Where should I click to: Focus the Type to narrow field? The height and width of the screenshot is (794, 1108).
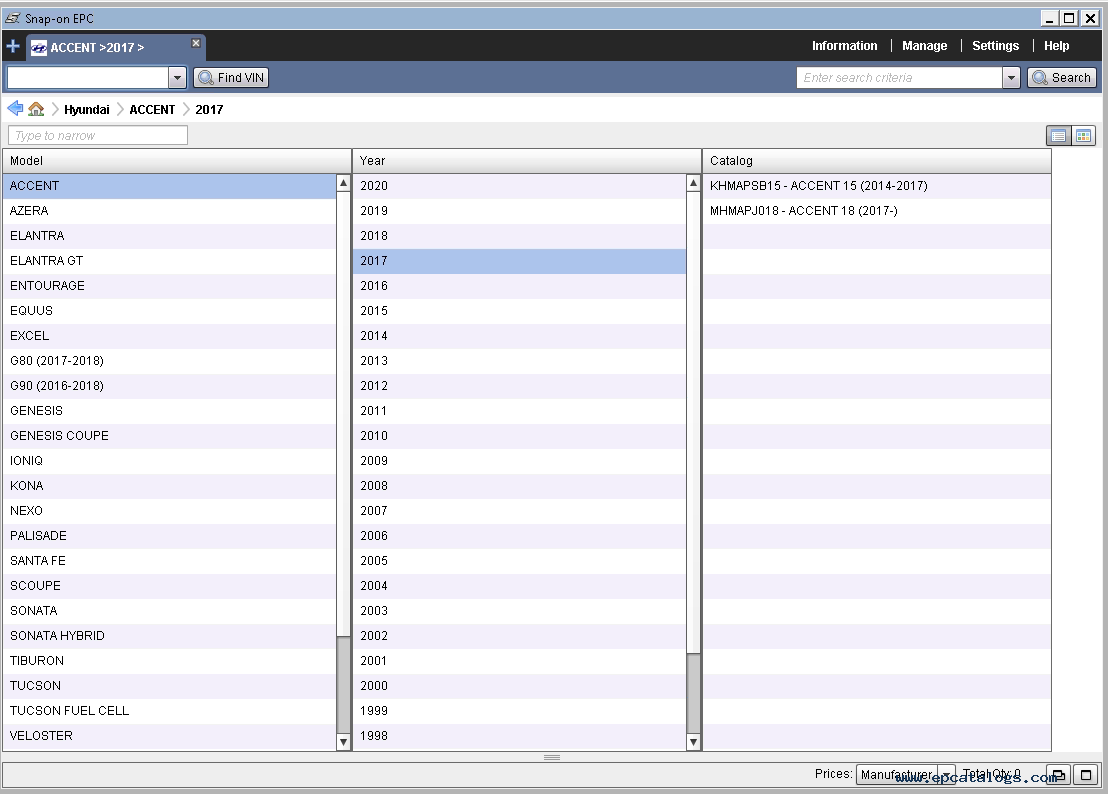pyautogui.click(x=98, y=135)
